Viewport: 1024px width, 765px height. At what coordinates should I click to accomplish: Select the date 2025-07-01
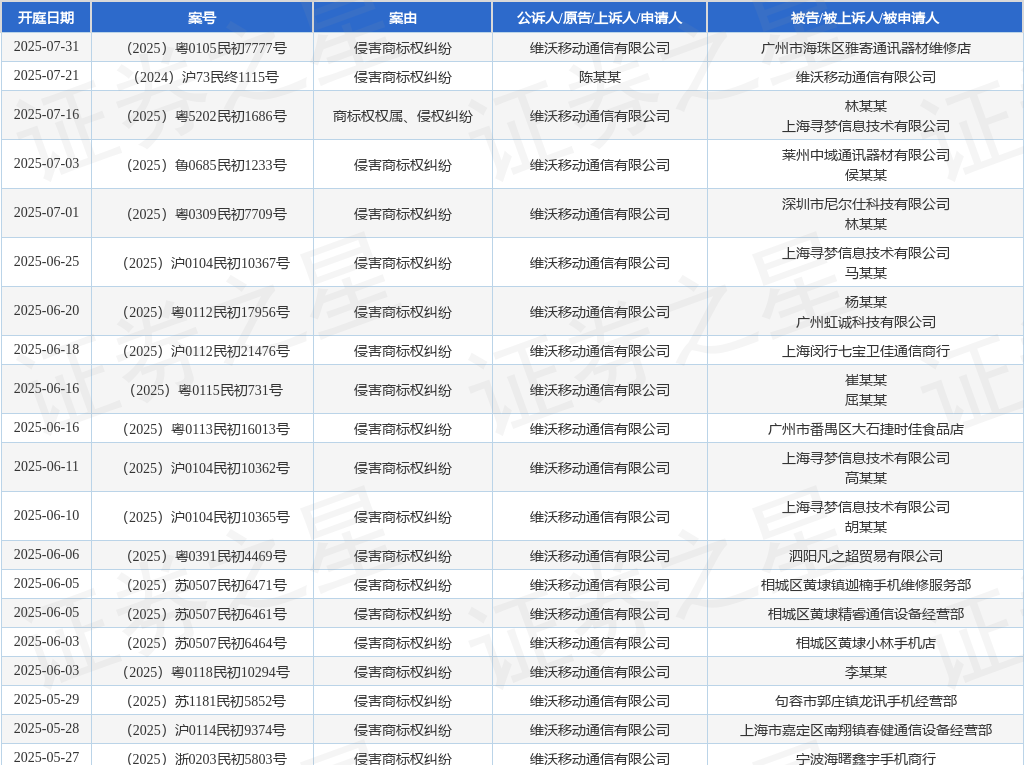[46, 212]
